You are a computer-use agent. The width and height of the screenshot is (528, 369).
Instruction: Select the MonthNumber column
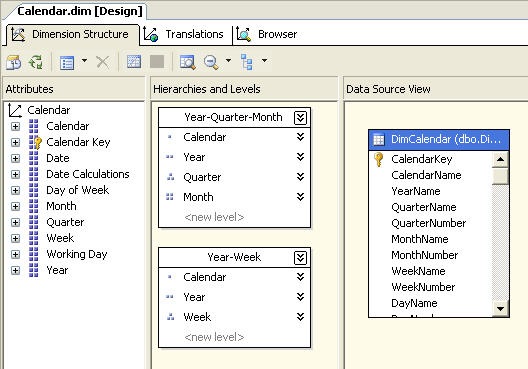coord(424,255)
